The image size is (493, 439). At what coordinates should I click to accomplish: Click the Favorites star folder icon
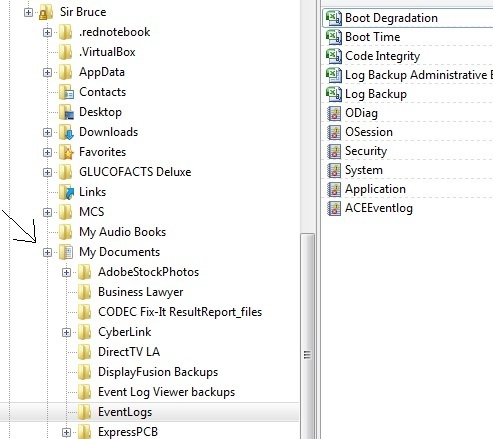(x=66, y=152)
